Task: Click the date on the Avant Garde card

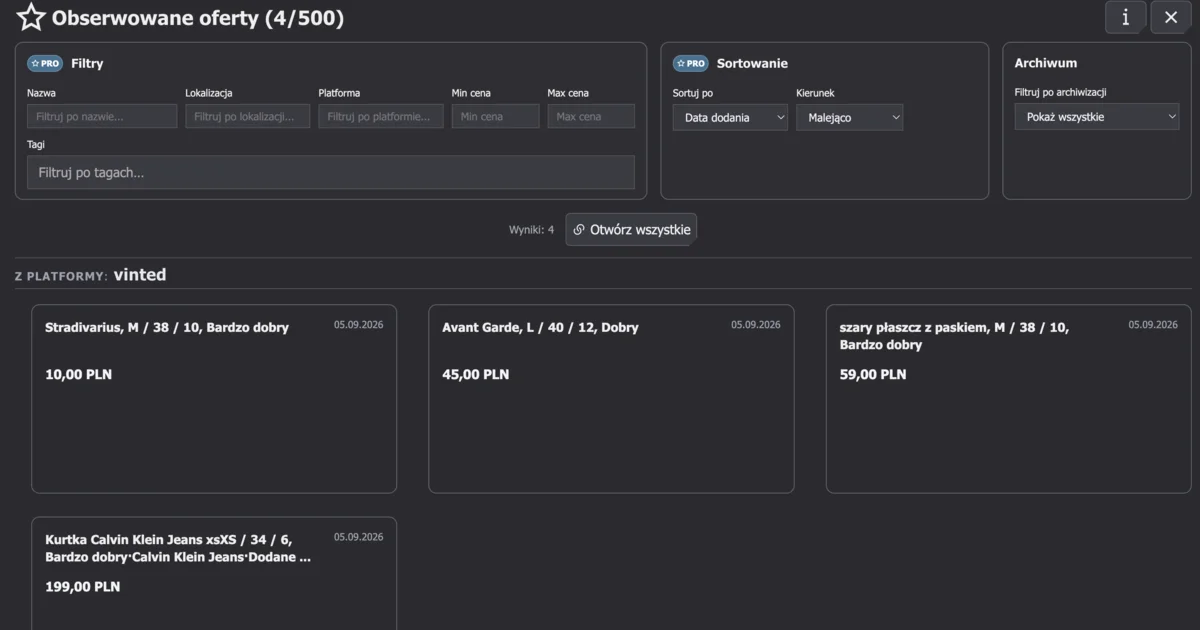Action: tap(756, 325)
